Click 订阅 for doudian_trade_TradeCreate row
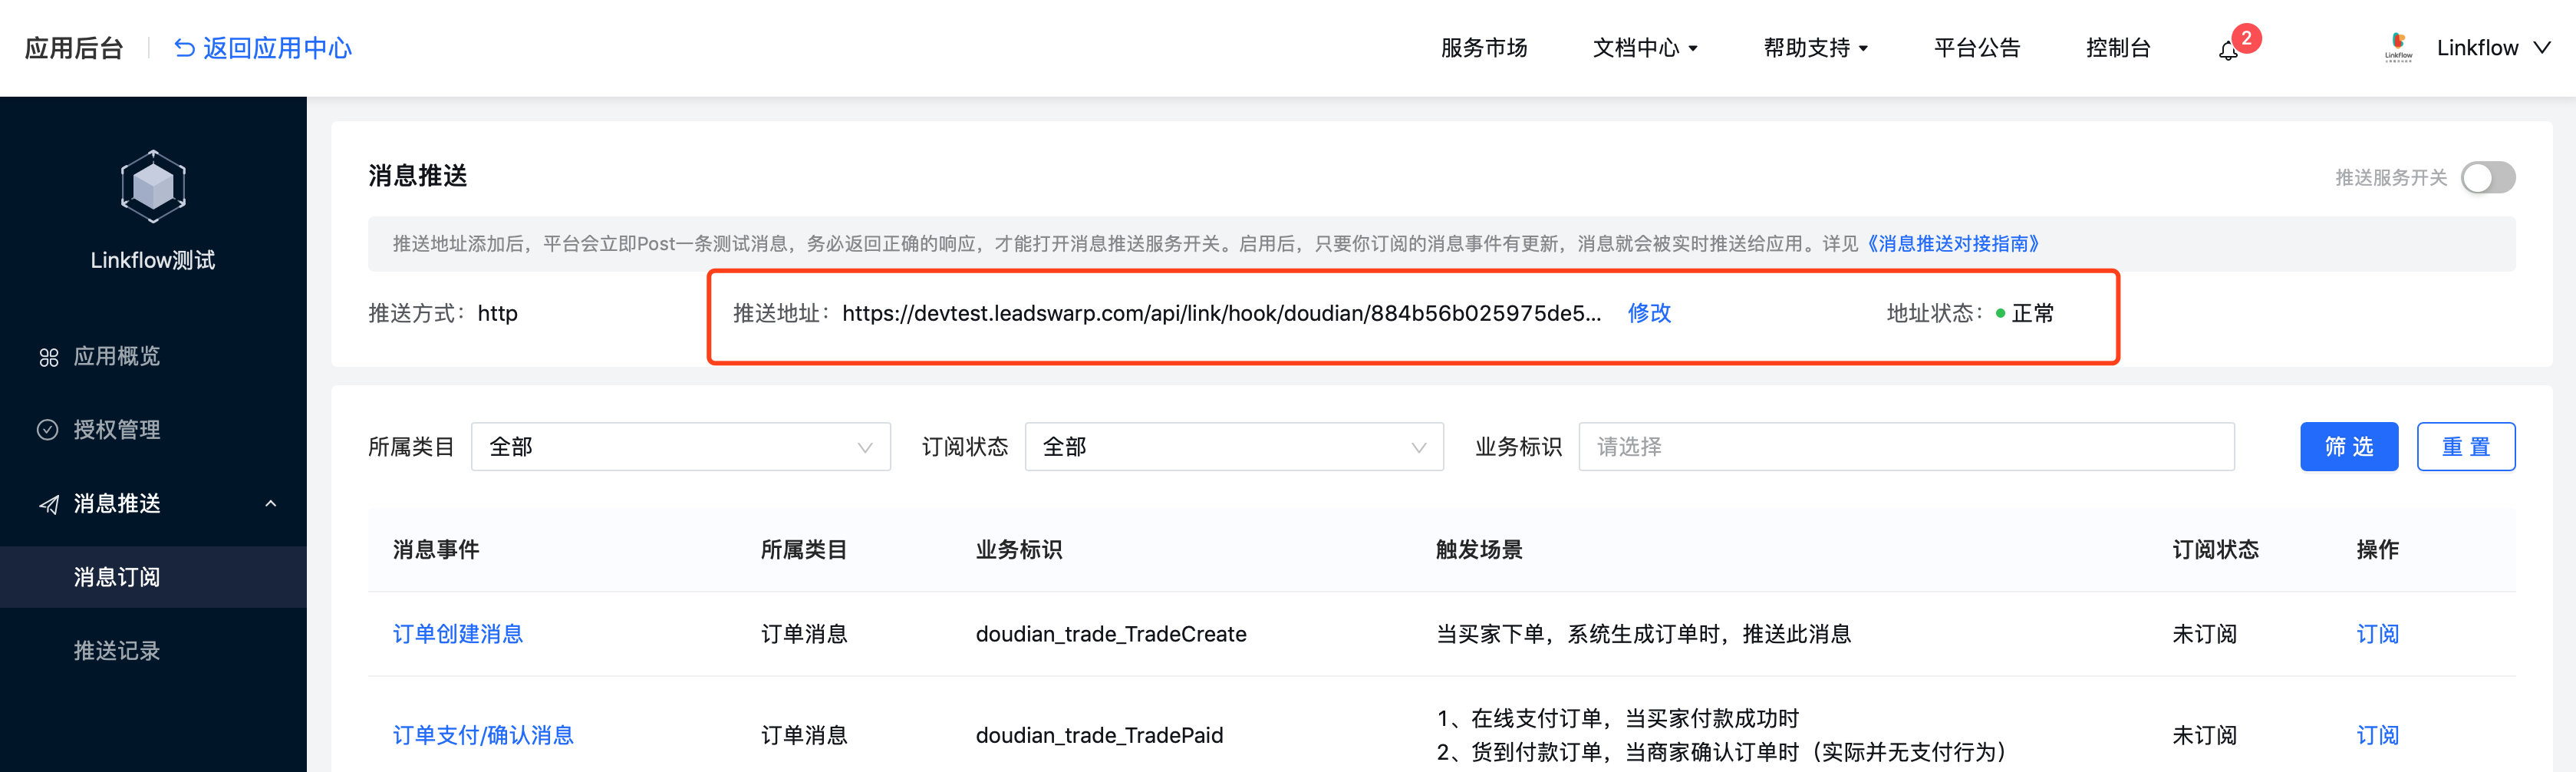The height and width of the screenshot is (772, 2576). [x=2377, y=634]
